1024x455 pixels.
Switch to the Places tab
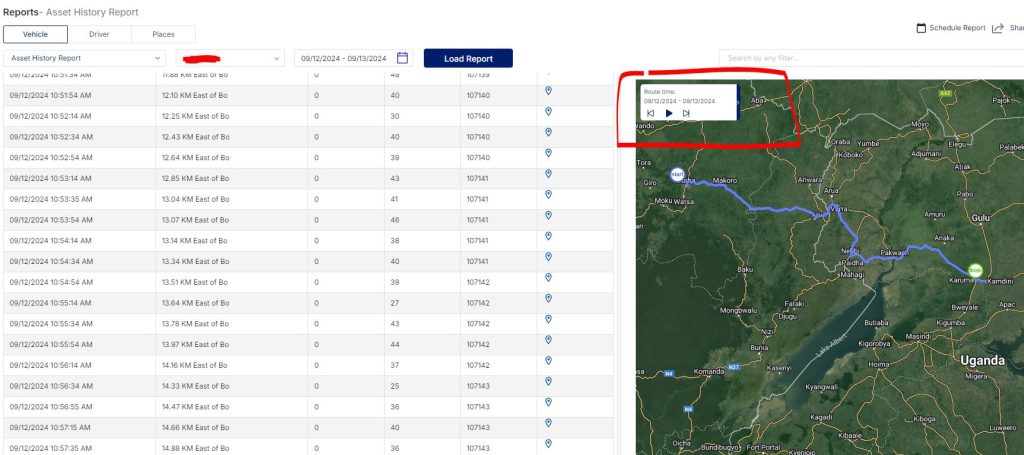coord(163,34)
